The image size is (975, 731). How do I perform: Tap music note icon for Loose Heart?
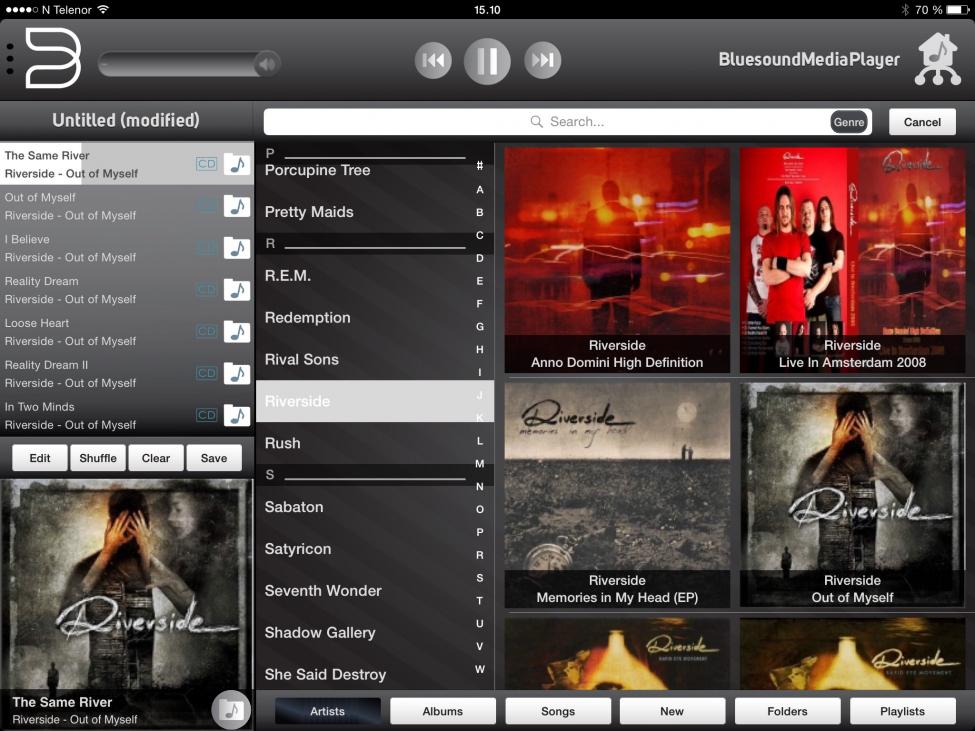pyautogui.click(x=237, y=332)
